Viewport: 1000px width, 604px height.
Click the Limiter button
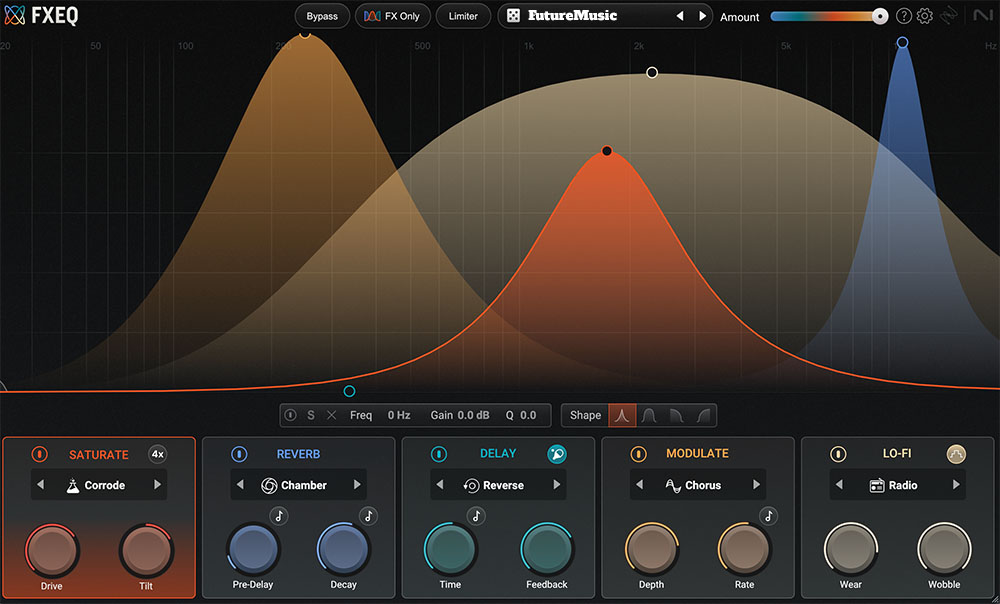point(463,16)
